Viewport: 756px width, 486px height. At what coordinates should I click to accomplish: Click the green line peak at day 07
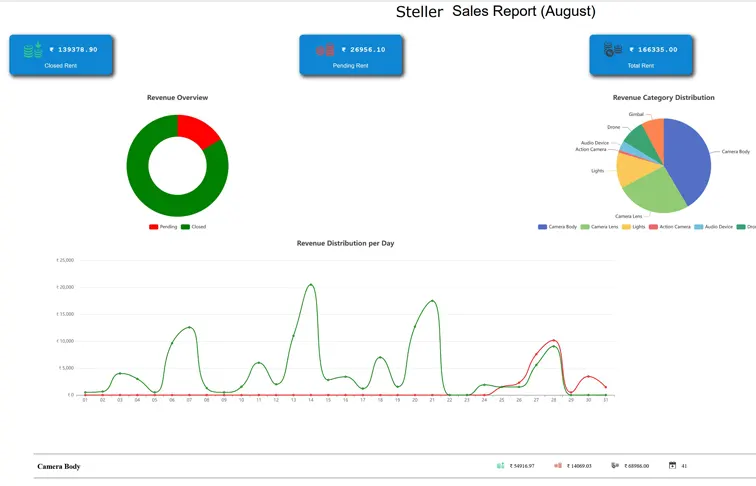(189, 327)
